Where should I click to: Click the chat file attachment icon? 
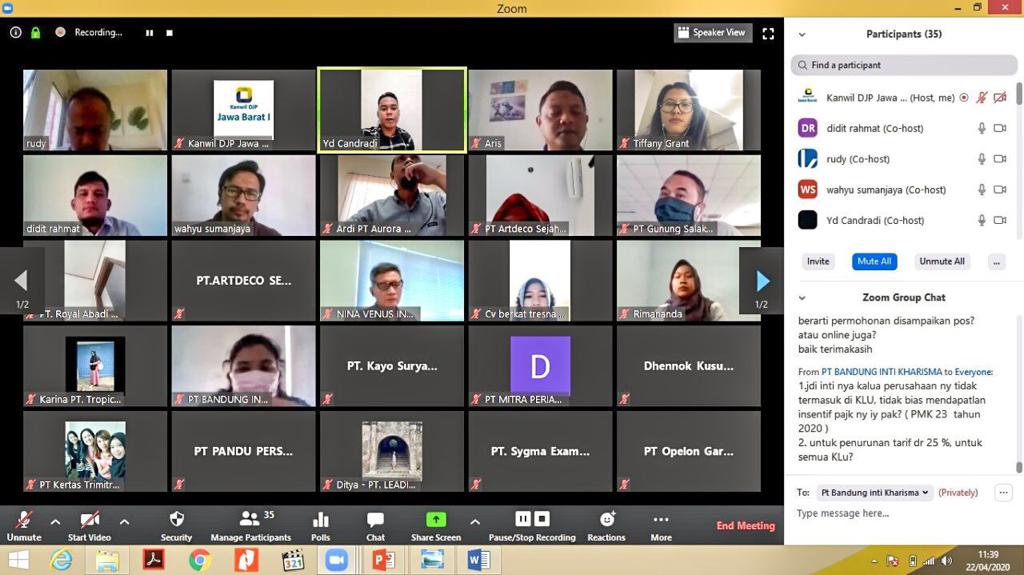[x=1003, y=492]
